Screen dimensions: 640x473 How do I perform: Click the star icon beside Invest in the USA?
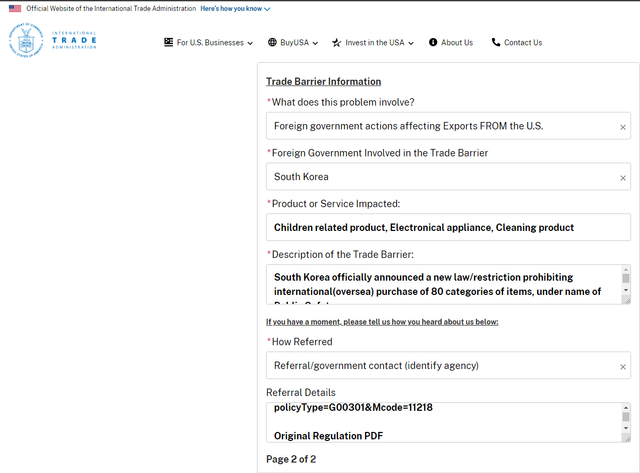coord(337,43)
